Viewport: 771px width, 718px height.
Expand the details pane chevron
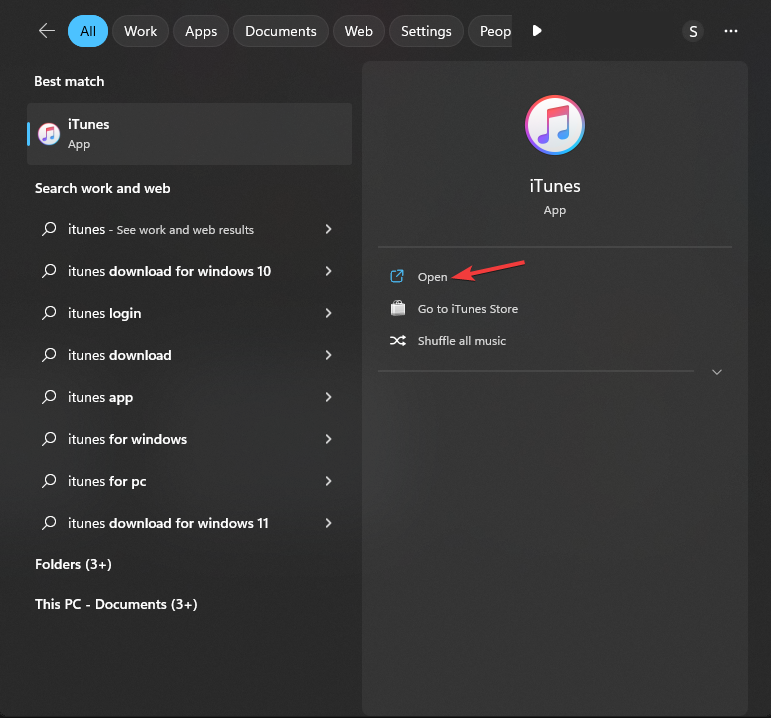coord(717,372)
